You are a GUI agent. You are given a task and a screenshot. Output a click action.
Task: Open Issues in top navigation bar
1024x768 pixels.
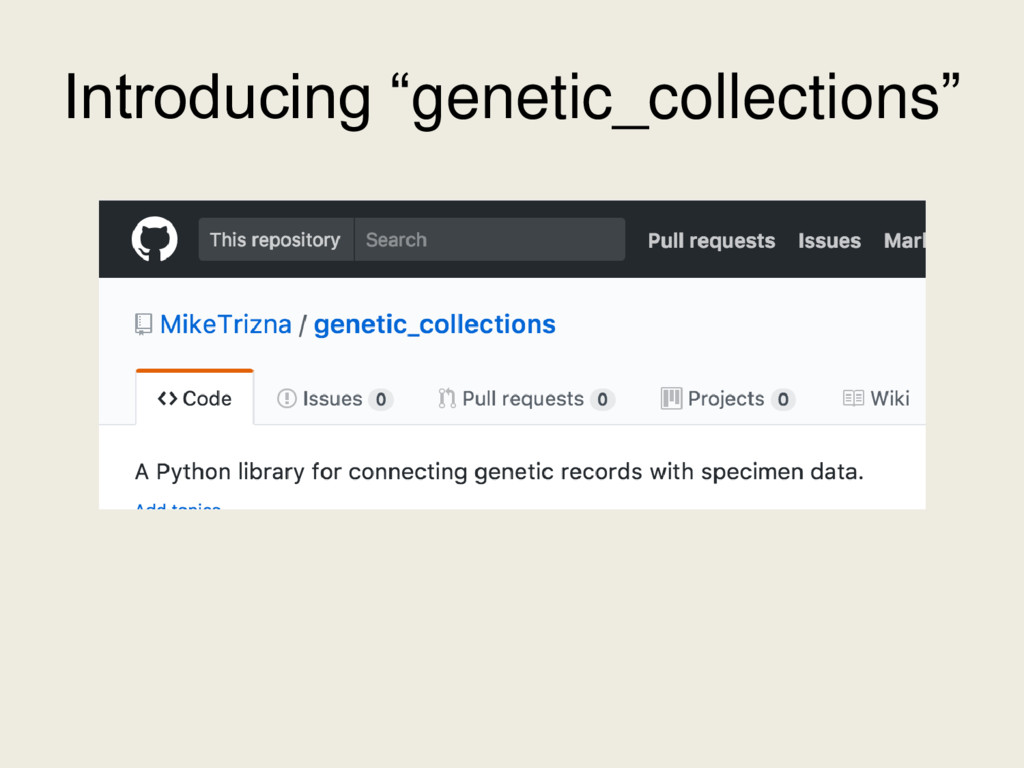tap(829, 241)
